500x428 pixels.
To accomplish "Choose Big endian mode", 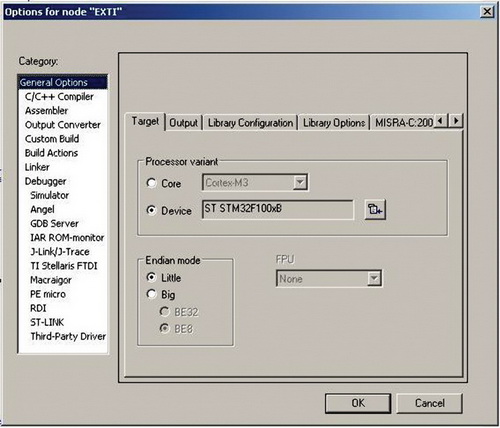I will (151, 294).
